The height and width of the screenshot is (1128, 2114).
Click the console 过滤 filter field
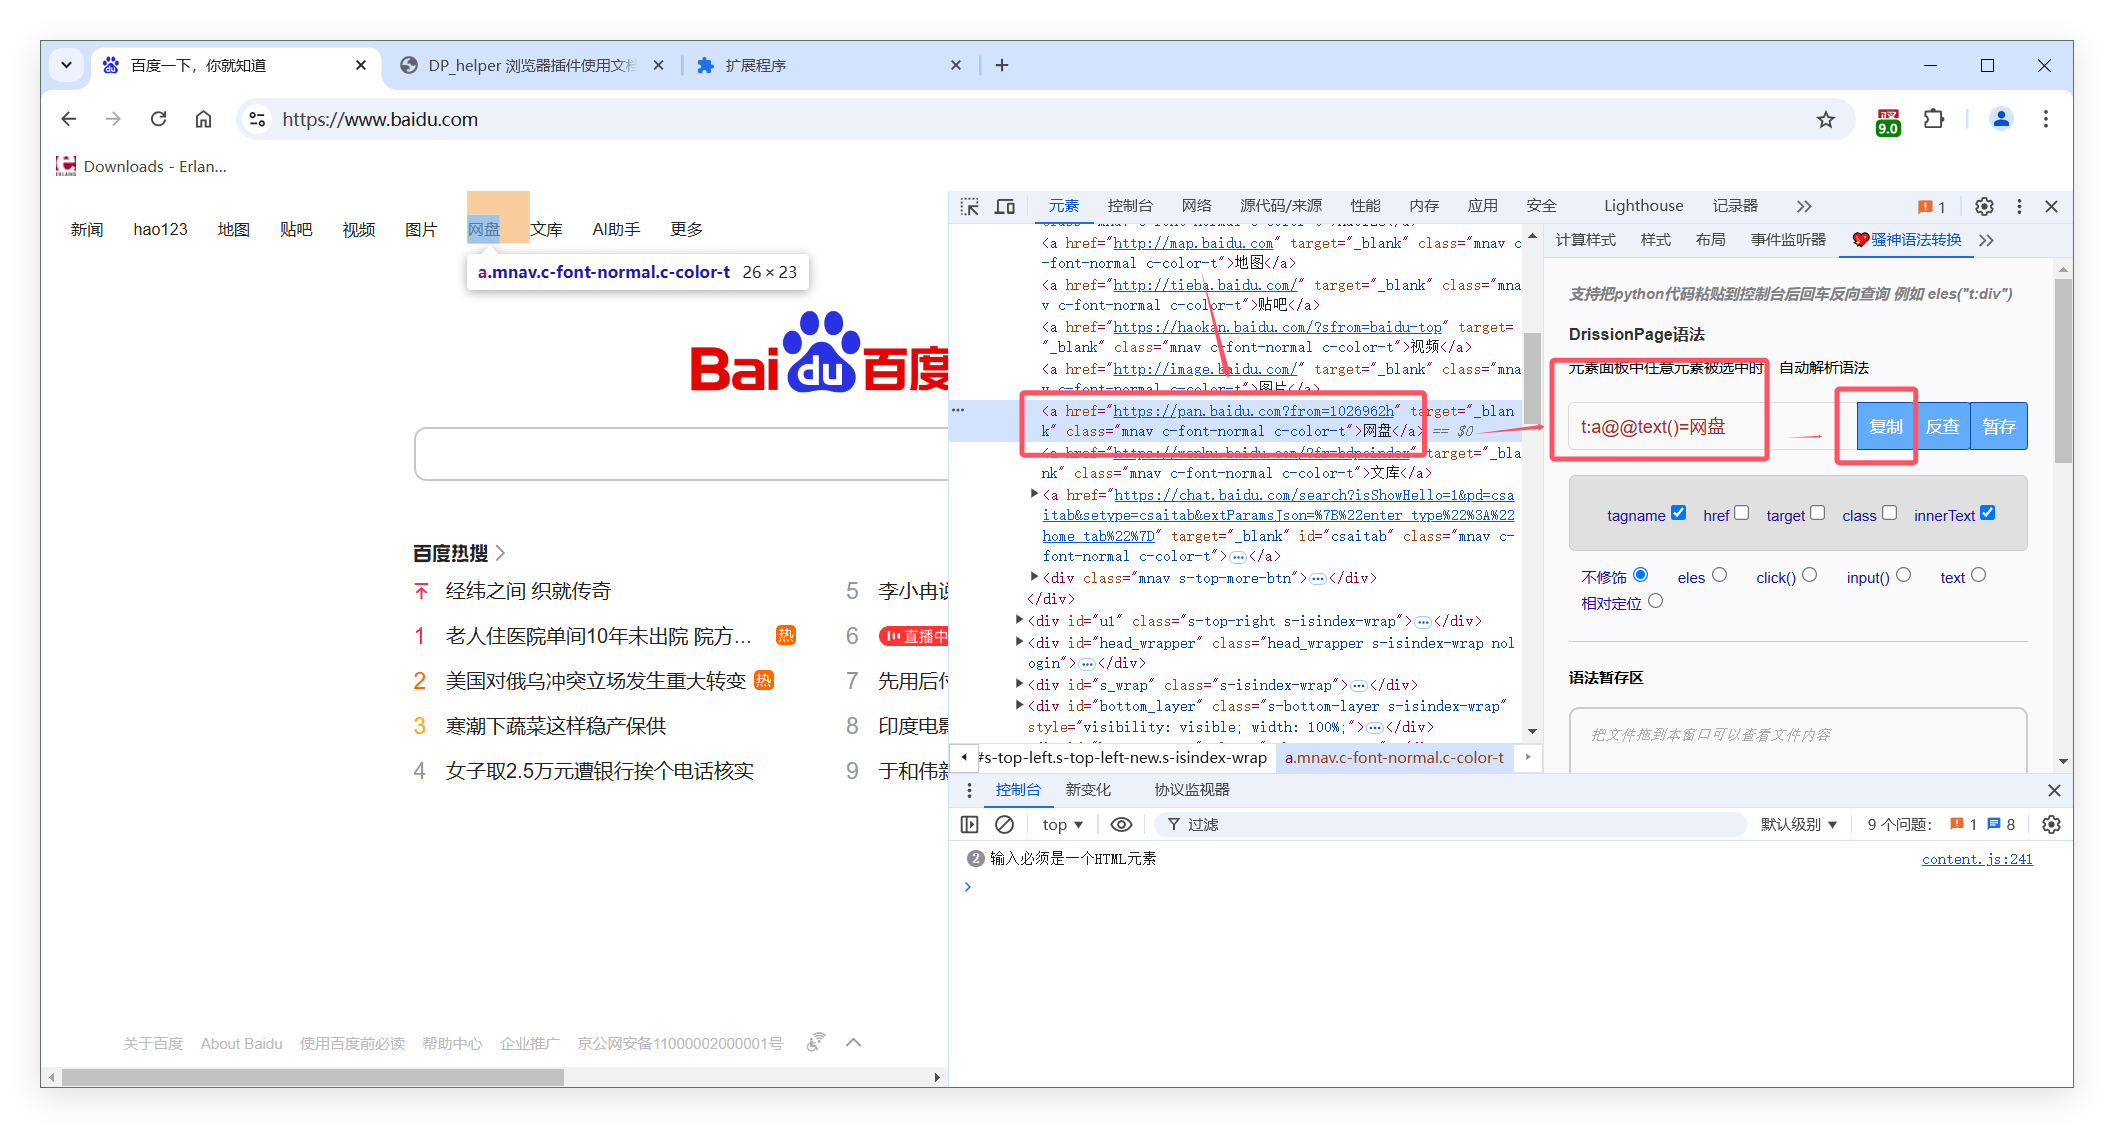pos(1450,824)
